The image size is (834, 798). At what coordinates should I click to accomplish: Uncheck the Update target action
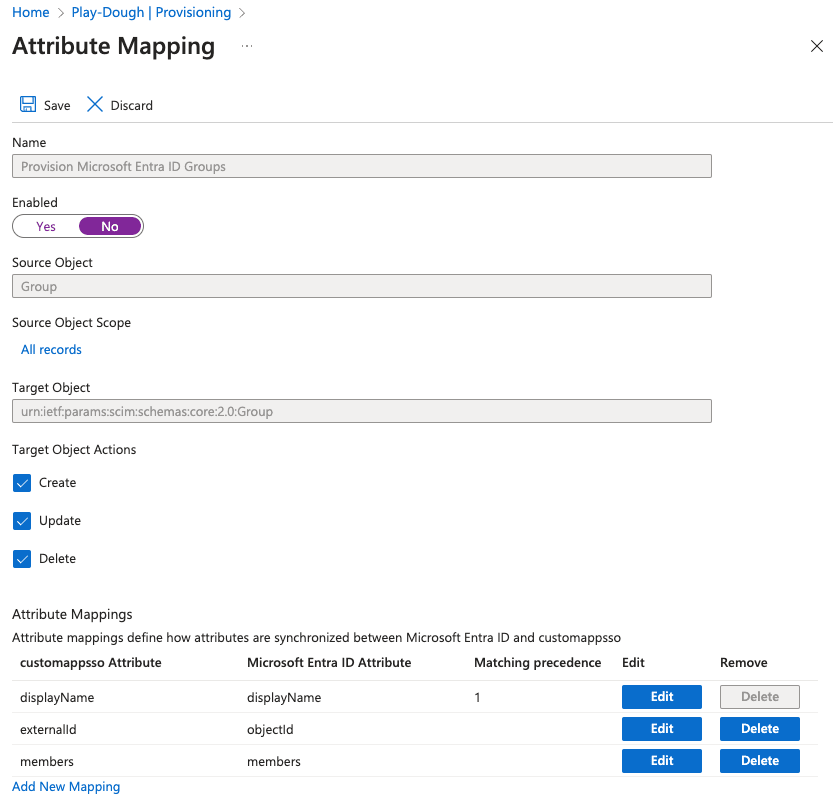[x=21, y=521]
